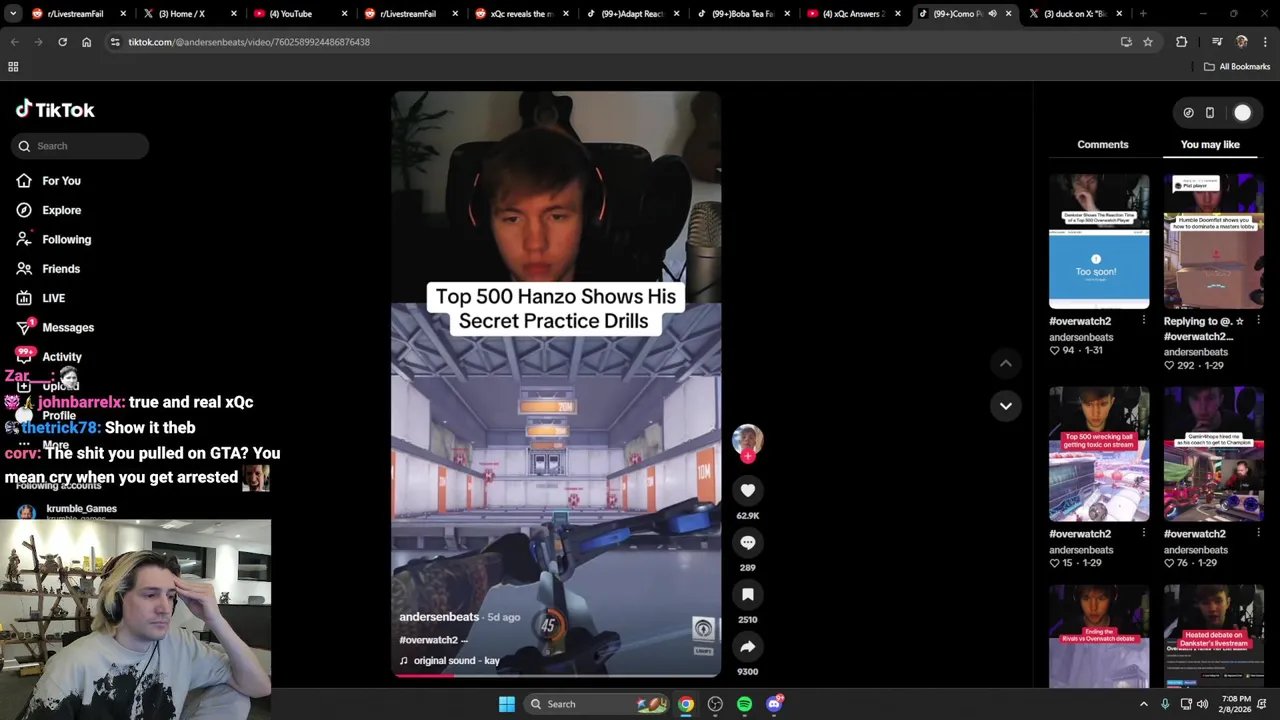Open the All Bookmarks folder
Viewport: 1280px width, 720px height.
[x=1237, y=67]
